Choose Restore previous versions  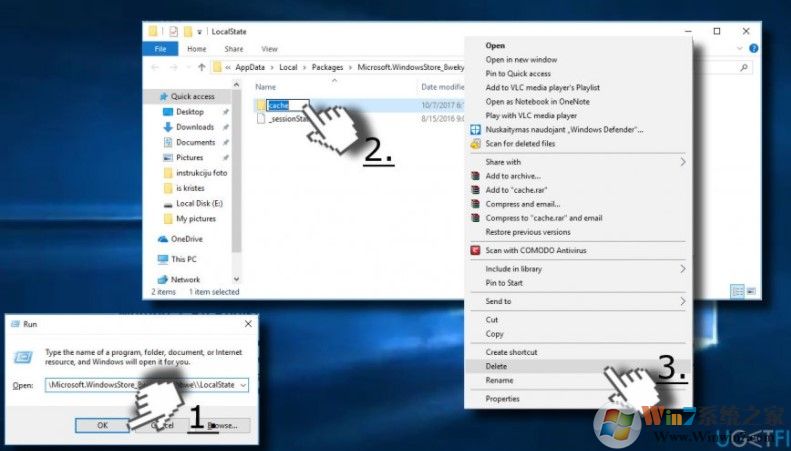528,232
